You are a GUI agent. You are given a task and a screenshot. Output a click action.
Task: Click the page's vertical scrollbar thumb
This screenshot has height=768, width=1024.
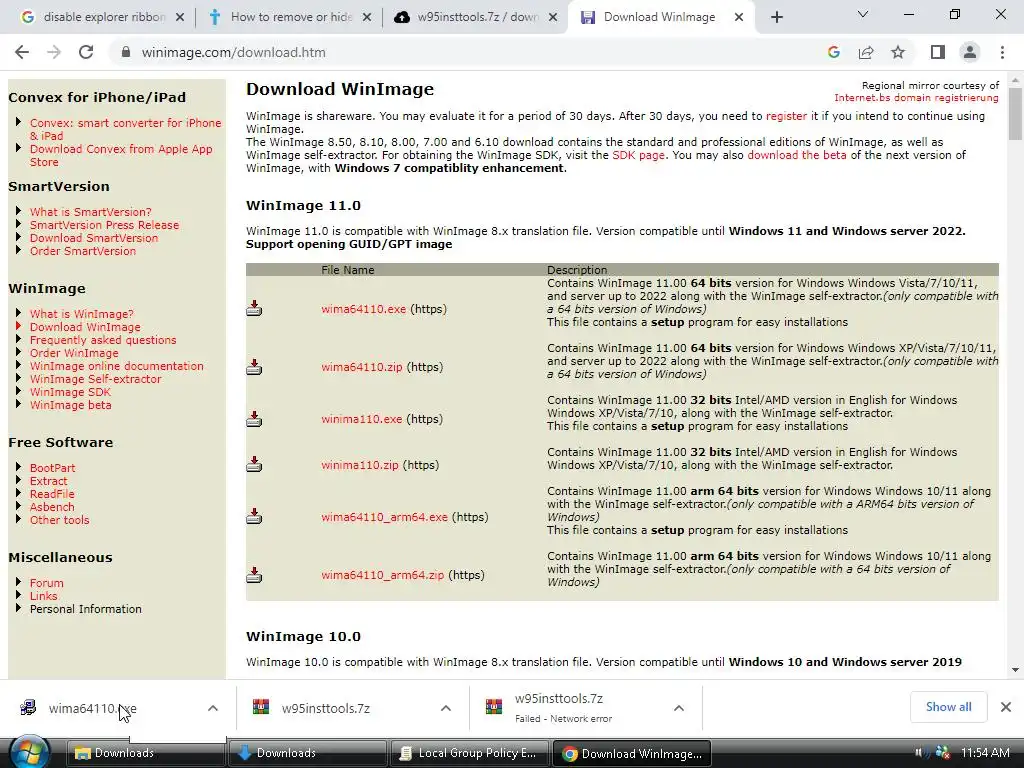click(x=1014, y=112)
